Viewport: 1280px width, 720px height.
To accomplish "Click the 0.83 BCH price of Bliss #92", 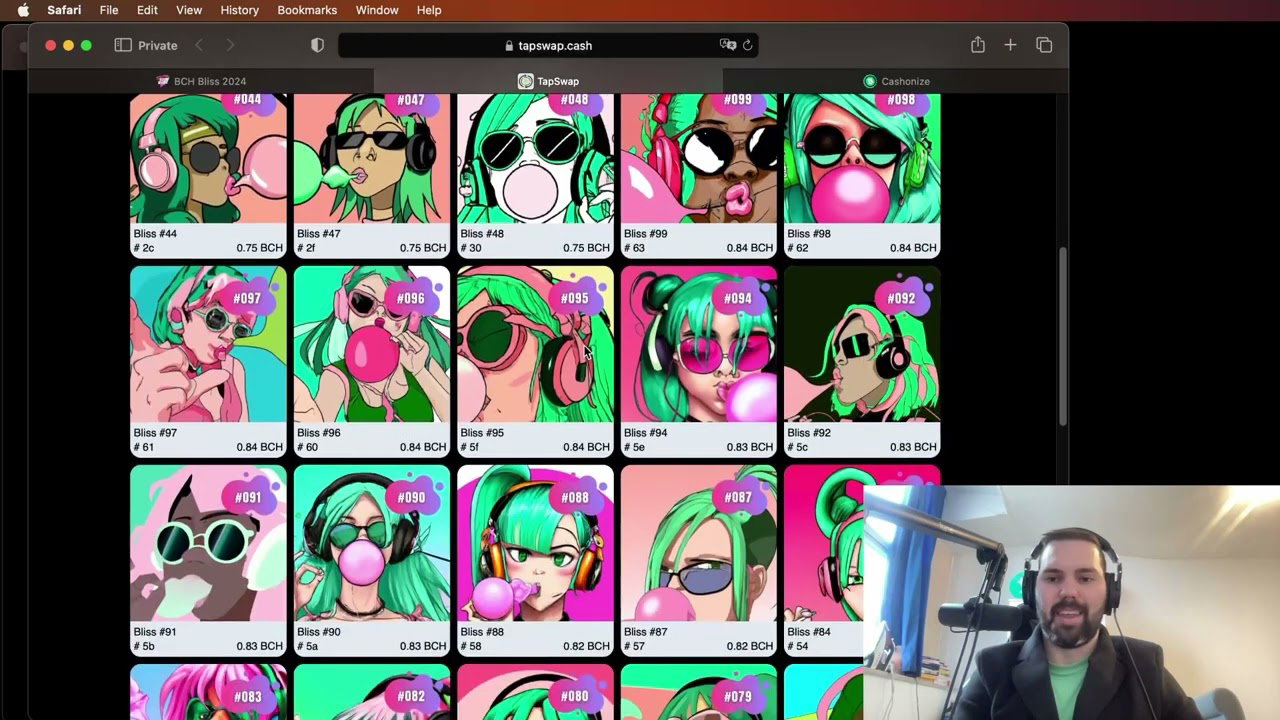I will (913, 447).
